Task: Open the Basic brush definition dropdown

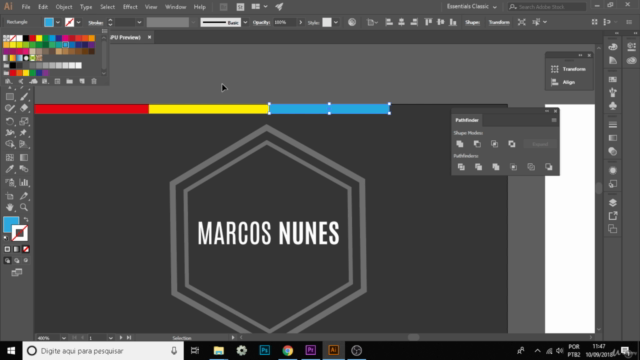Action: tap(245, 22)
